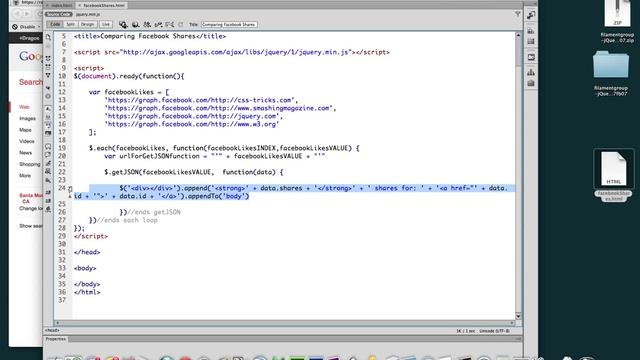This screenshot has height=360, width=640.
Task: Click the Refresh Design View icon
Action: coord(181,24)
